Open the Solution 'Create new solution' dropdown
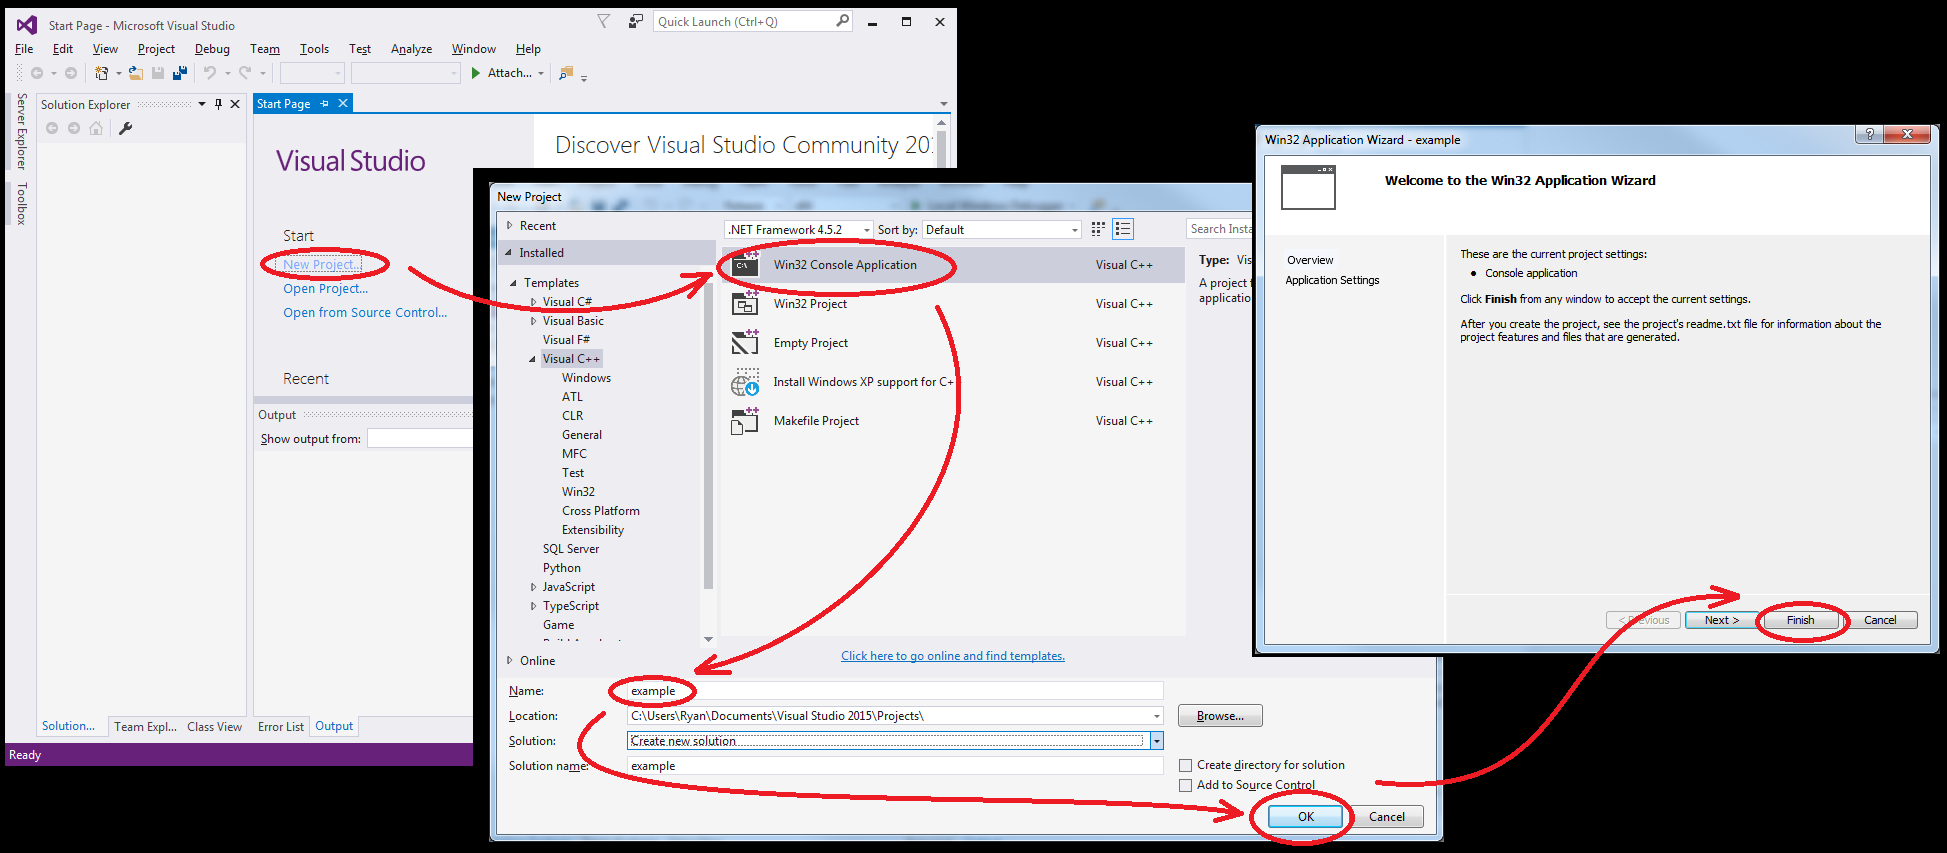 tap(1157, 741)
